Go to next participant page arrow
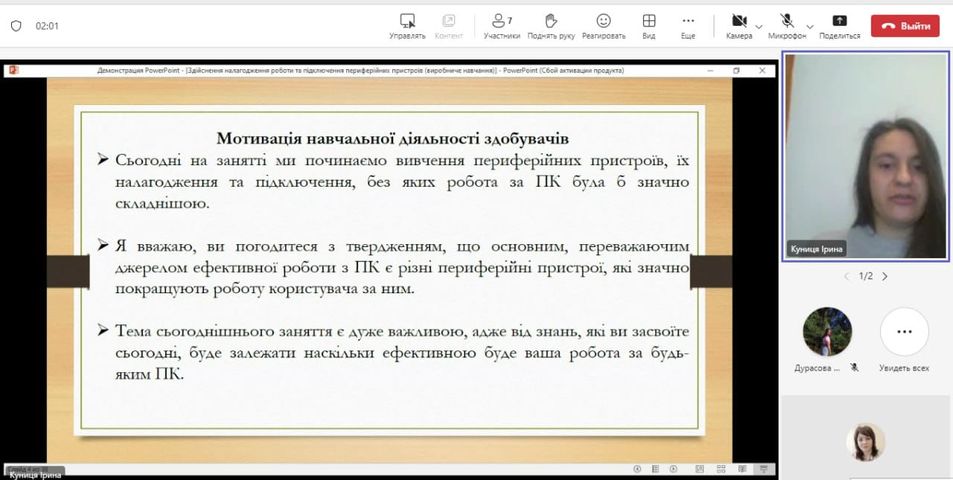Viewport: 953px width, 480px height. pos(885,276)
